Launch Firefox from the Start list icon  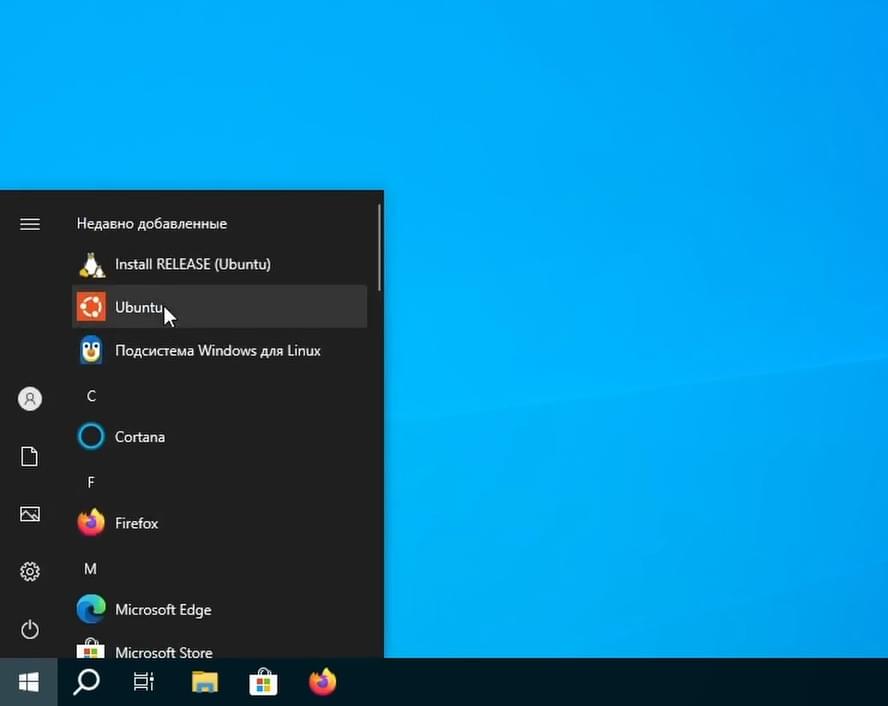point(91,523)
